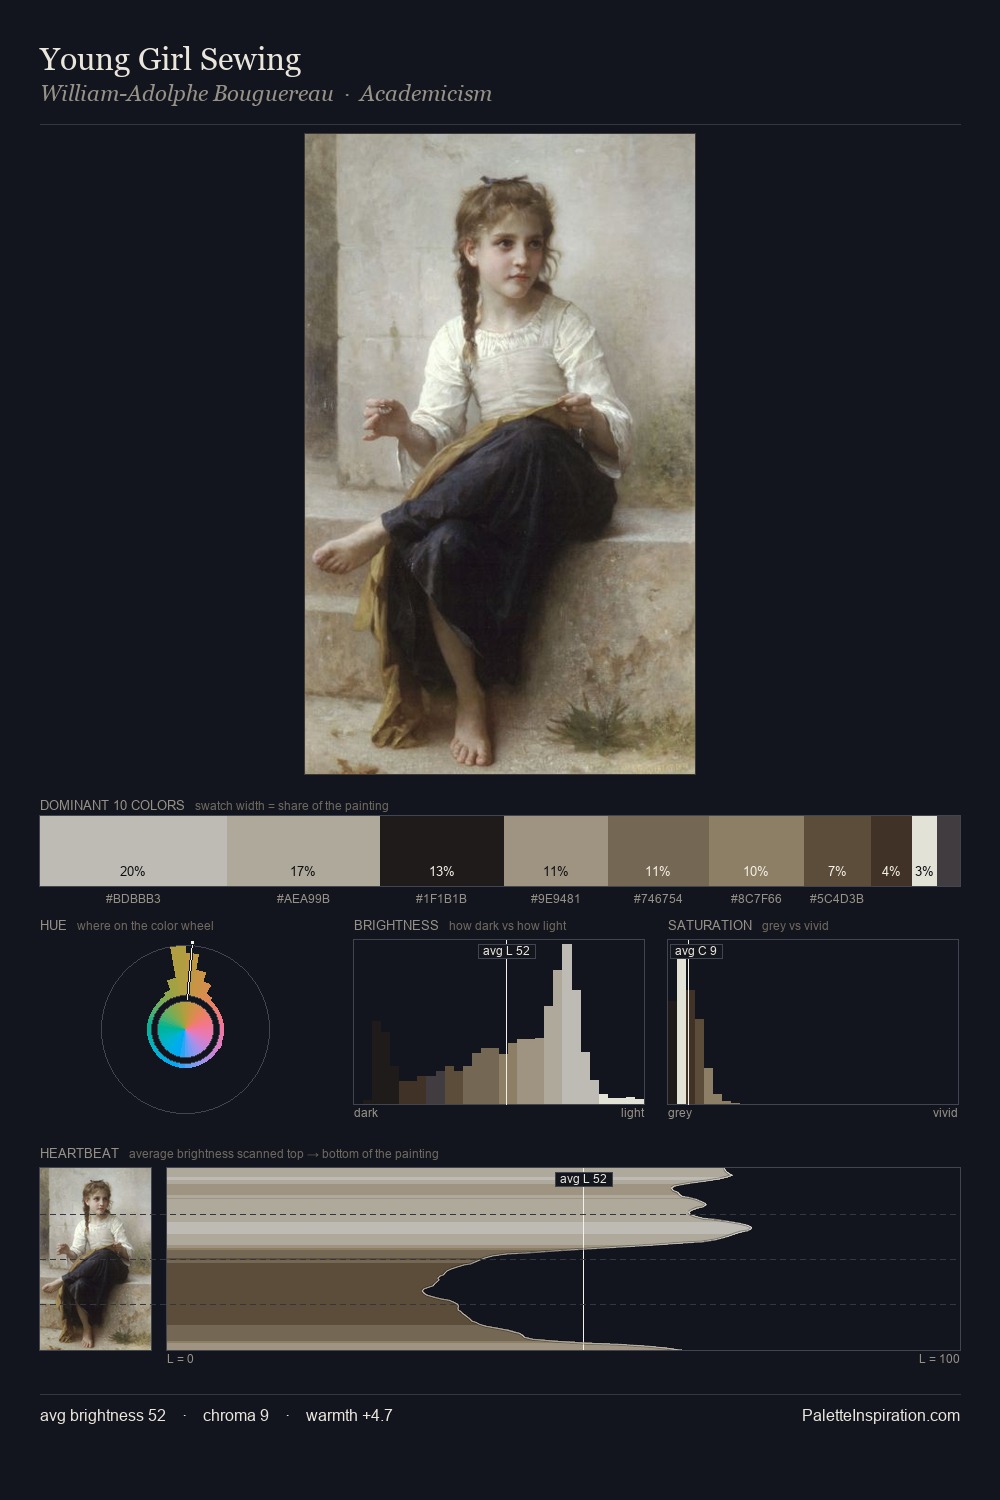Click the "avg L 52" label in the Brightness histogram

(x=507, y=951)
